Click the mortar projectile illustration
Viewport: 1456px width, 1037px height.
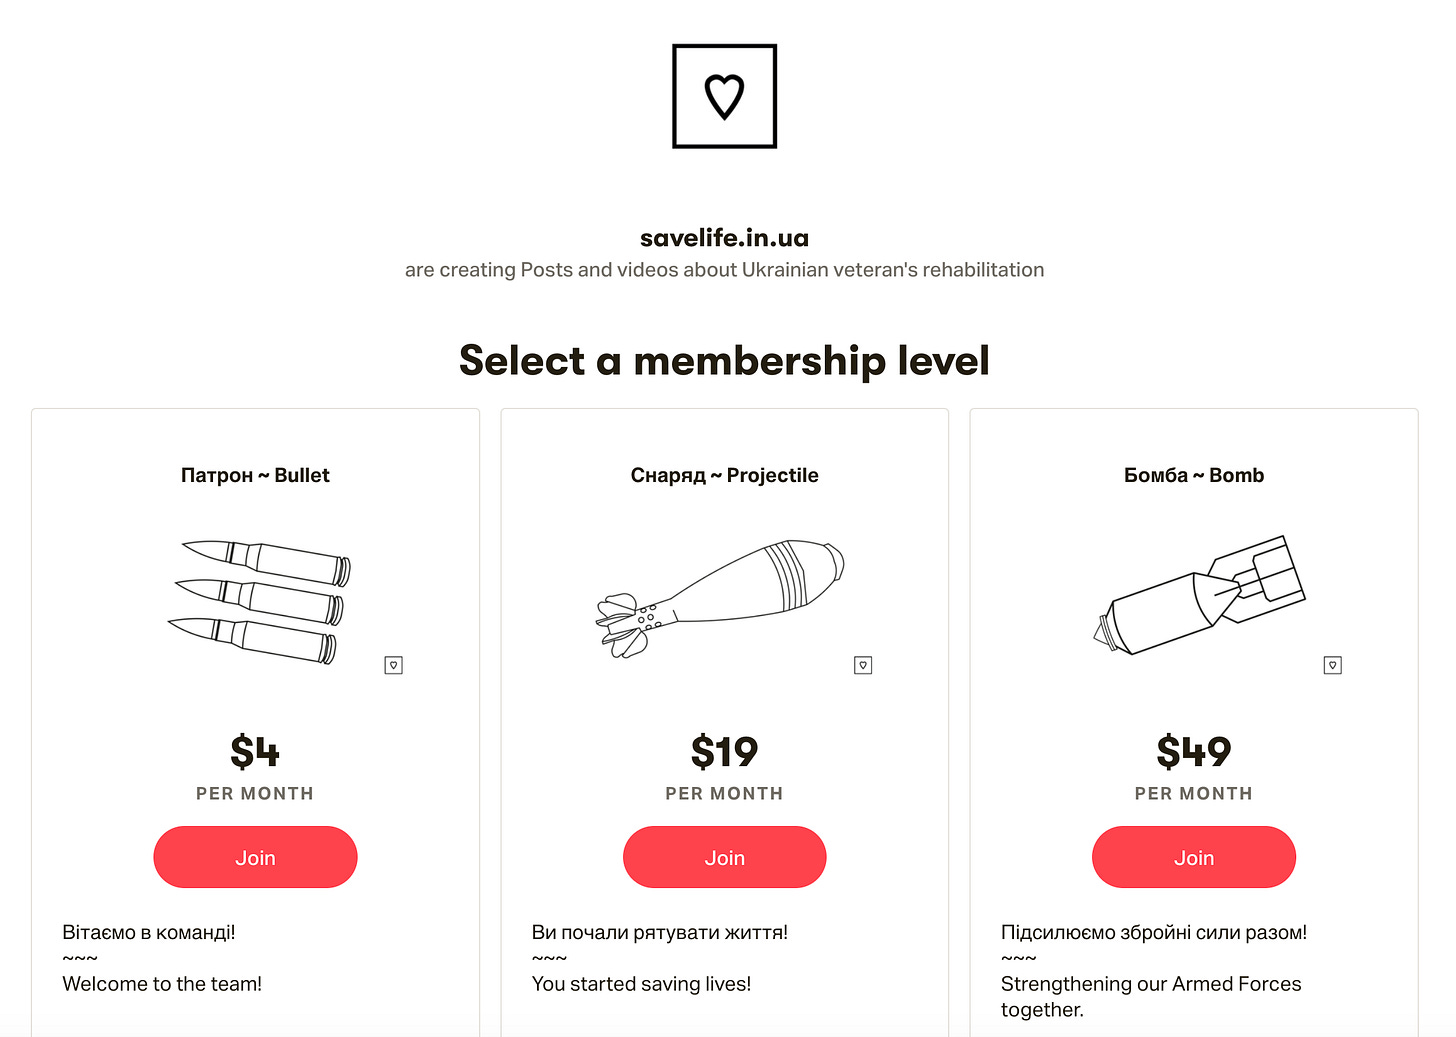pos(720,599)
